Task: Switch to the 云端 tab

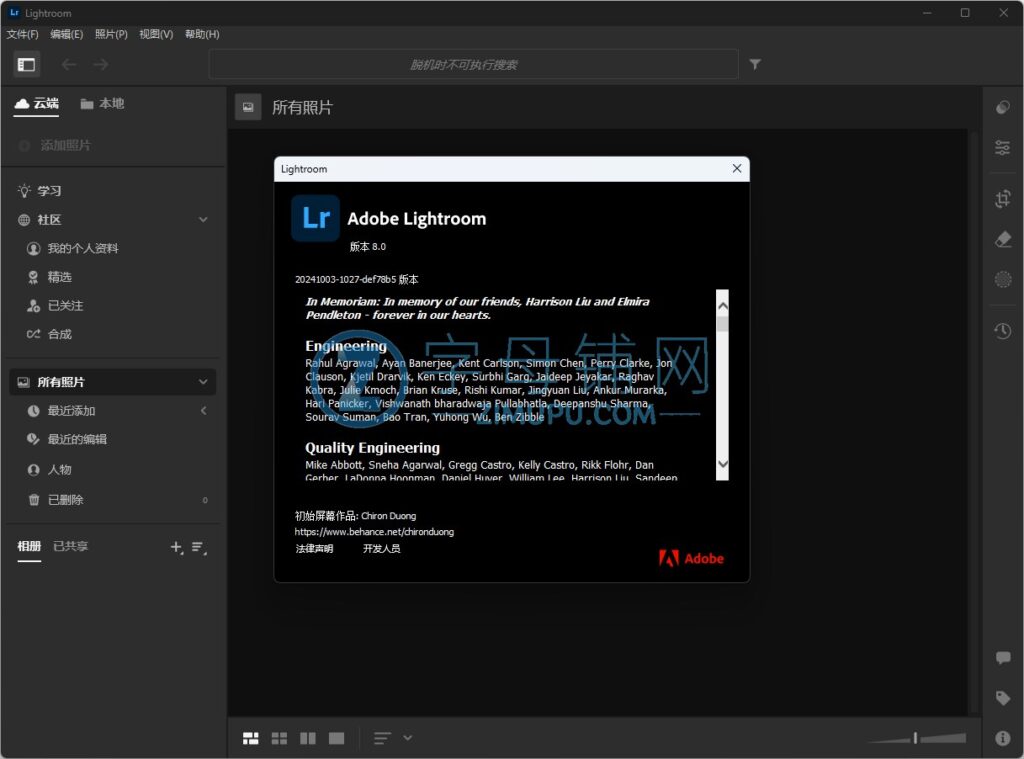Action: tap(37, 103)
